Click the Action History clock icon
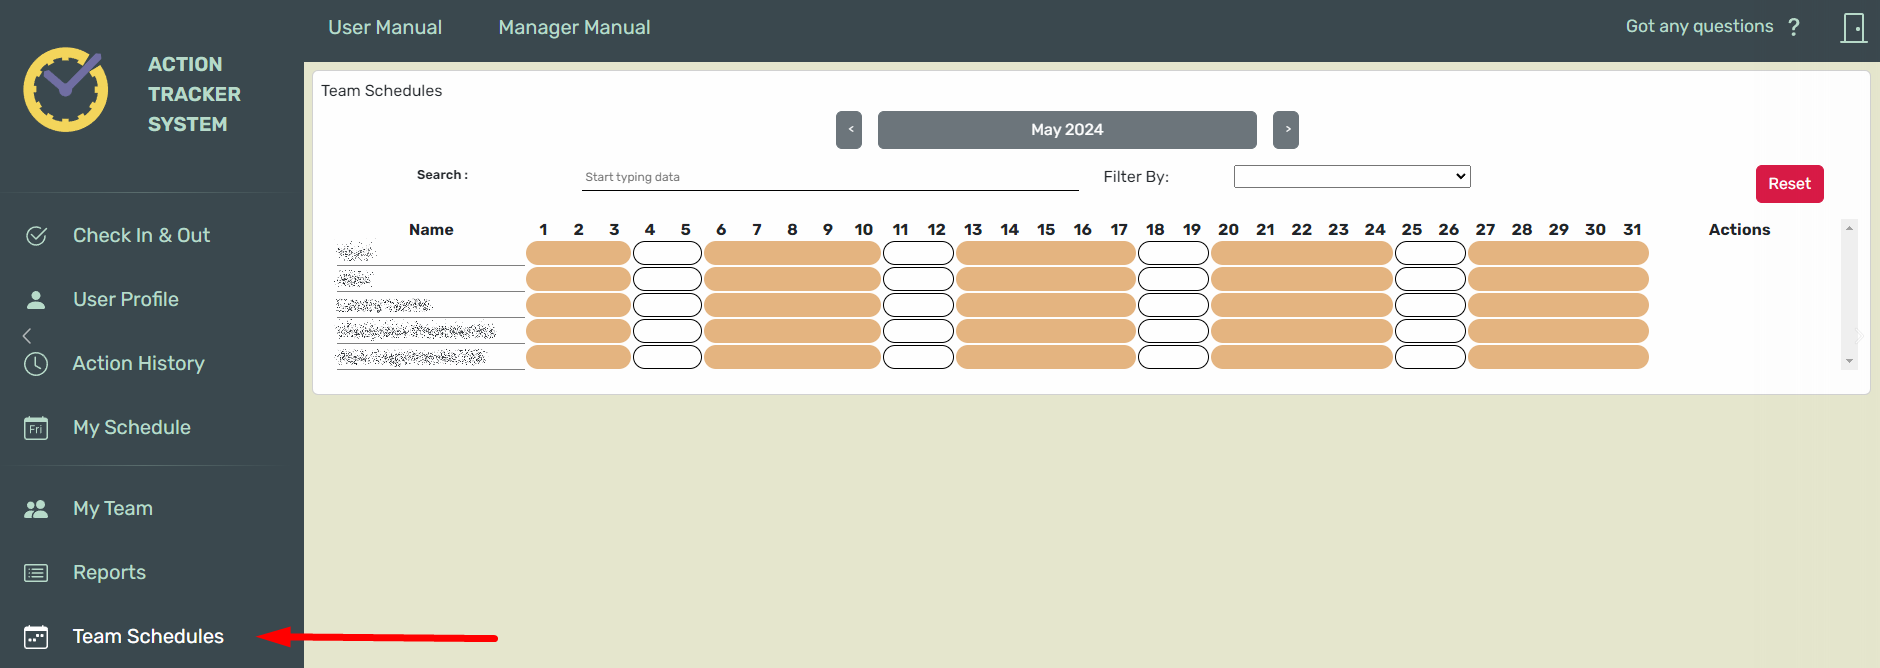Viewport: 1880px width, 668px height. [36, 364]
